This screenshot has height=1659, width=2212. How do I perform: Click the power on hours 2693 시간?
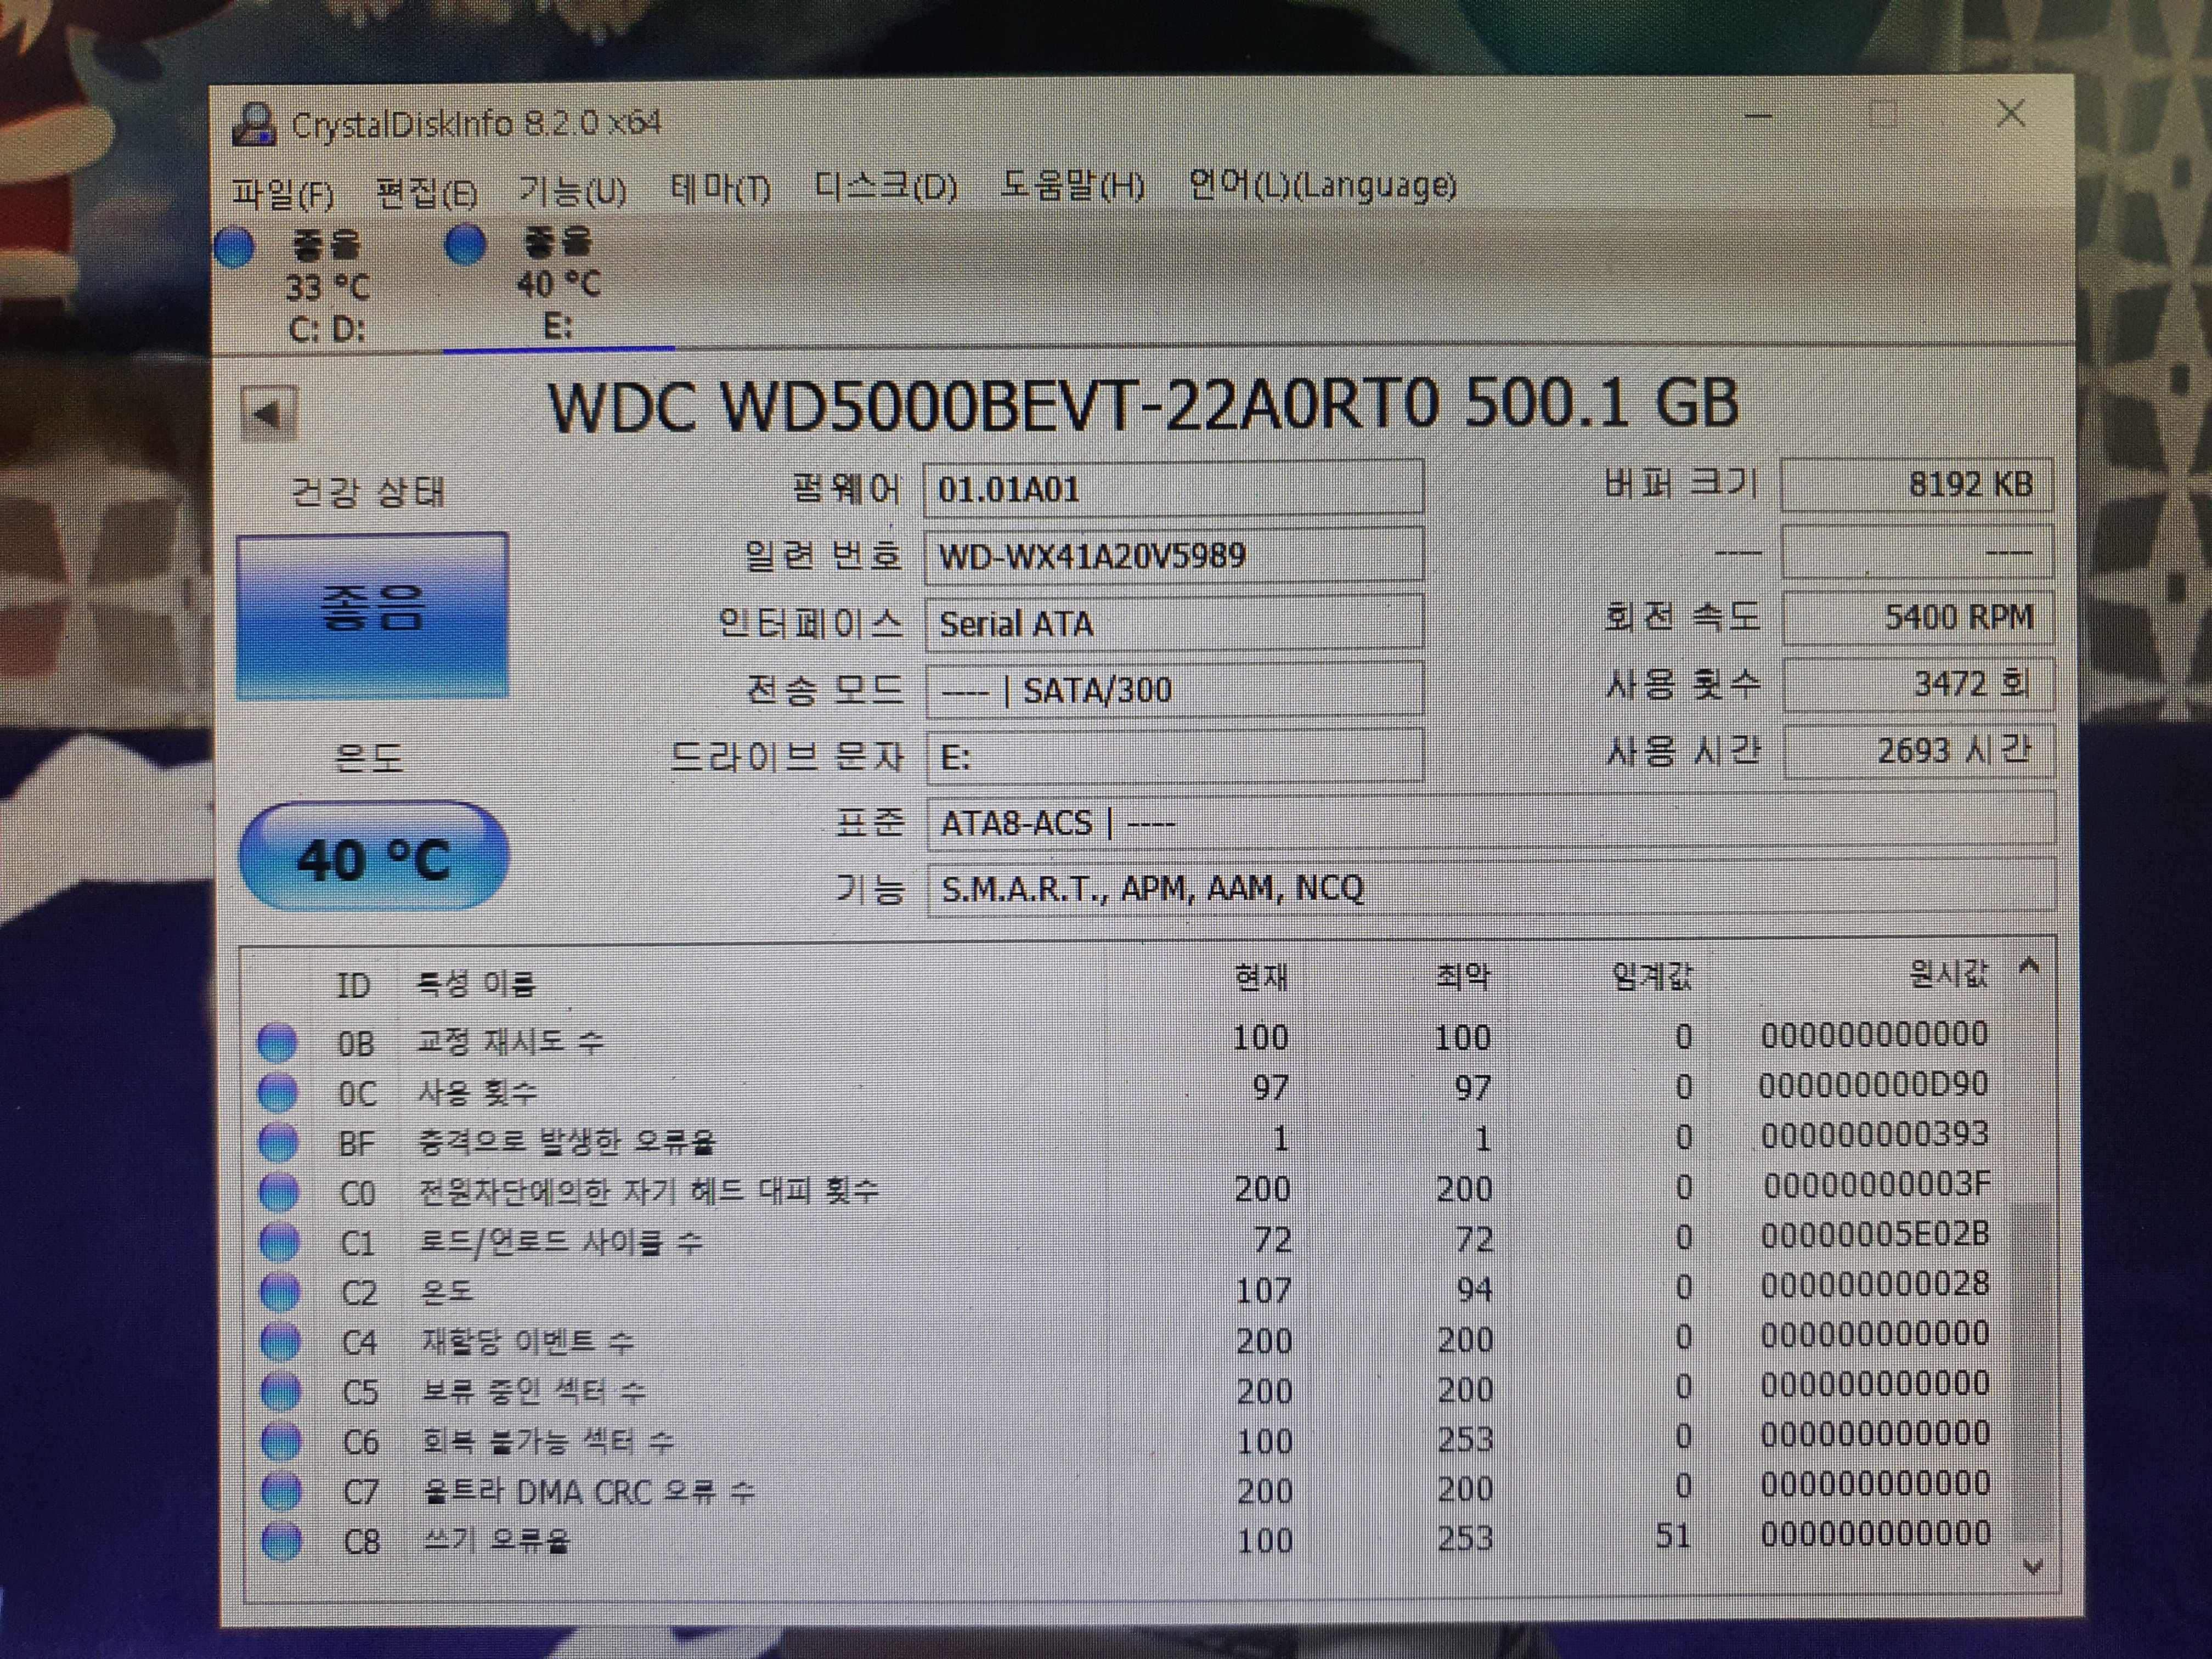[1918, 750]
